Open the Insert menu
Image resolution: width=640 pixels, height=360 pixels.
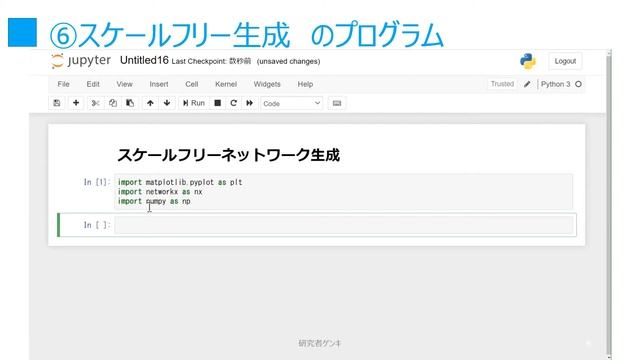click(158, 84)
